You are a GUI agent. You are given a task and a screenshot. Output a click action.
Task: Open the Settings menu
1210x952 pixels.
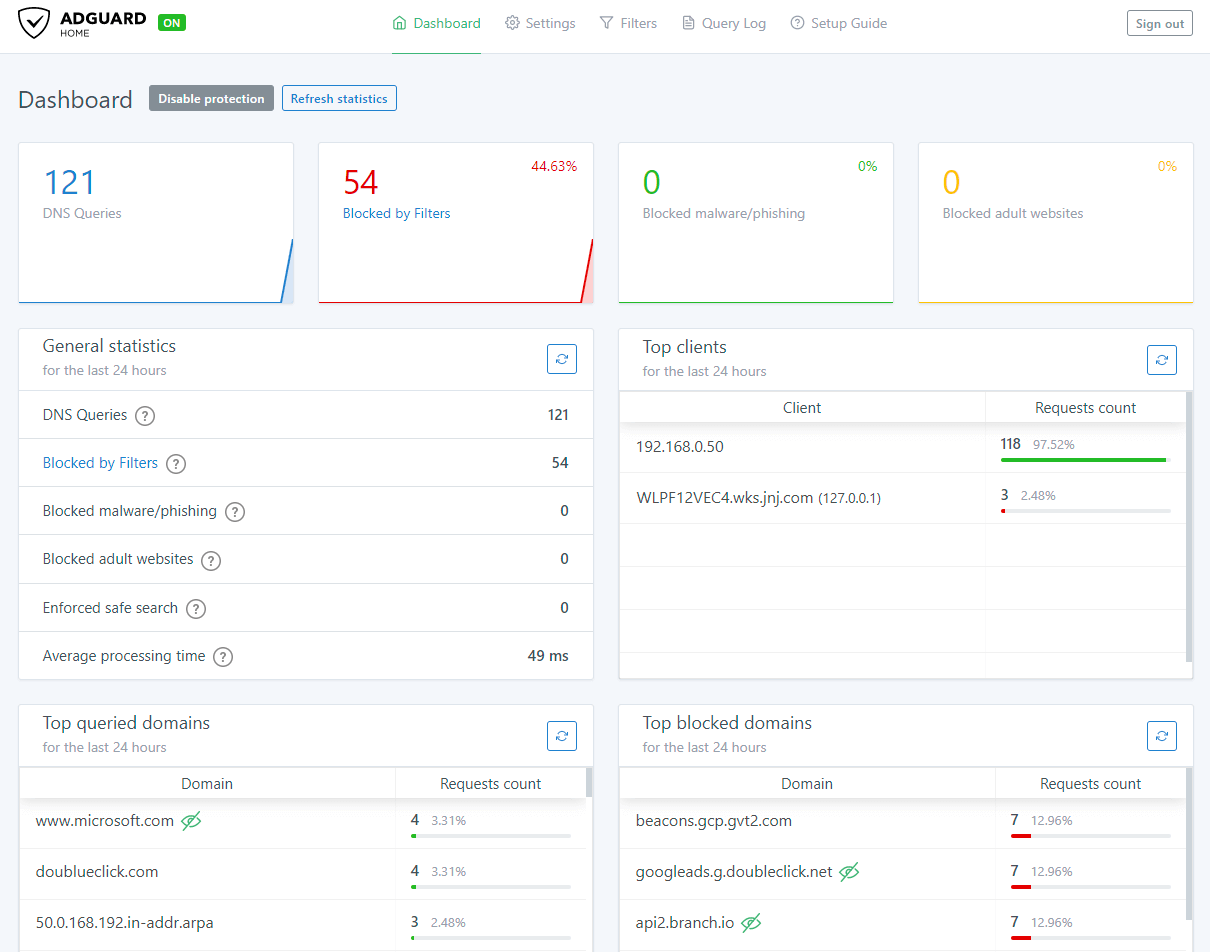pos(540,23)
